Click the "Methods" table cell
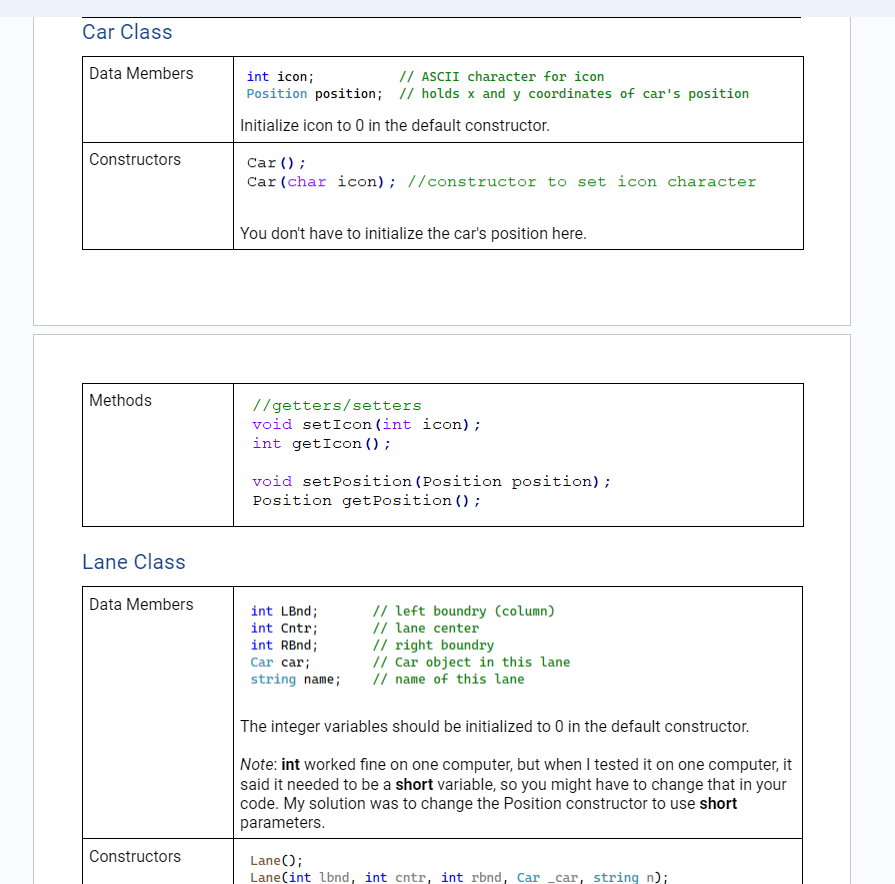 pyautogui.click(x=158, y=455)
